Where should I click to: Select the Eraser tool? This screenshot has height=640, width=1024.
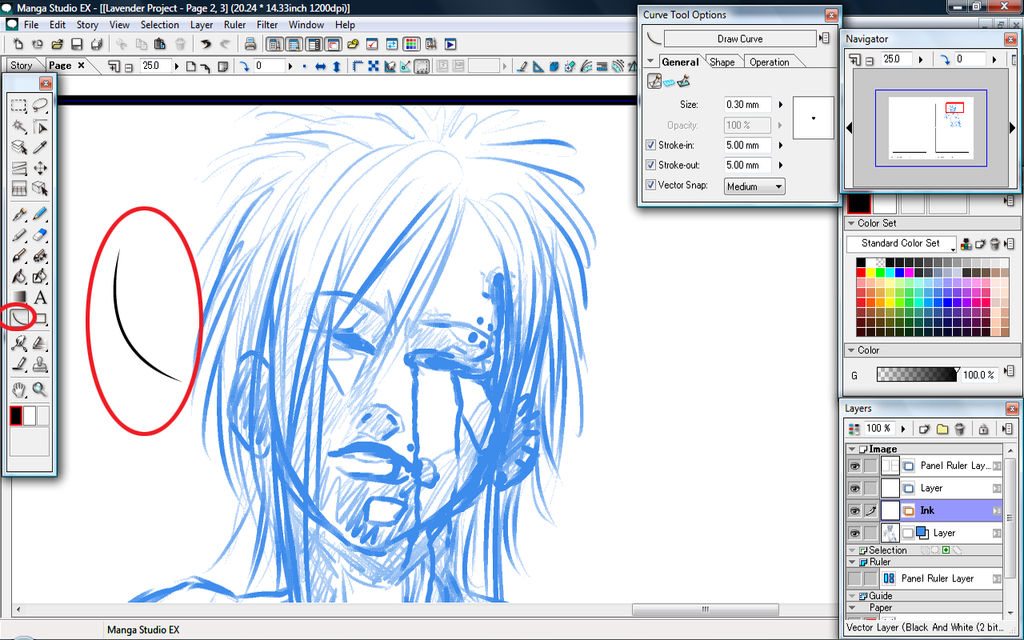(41, 235)
